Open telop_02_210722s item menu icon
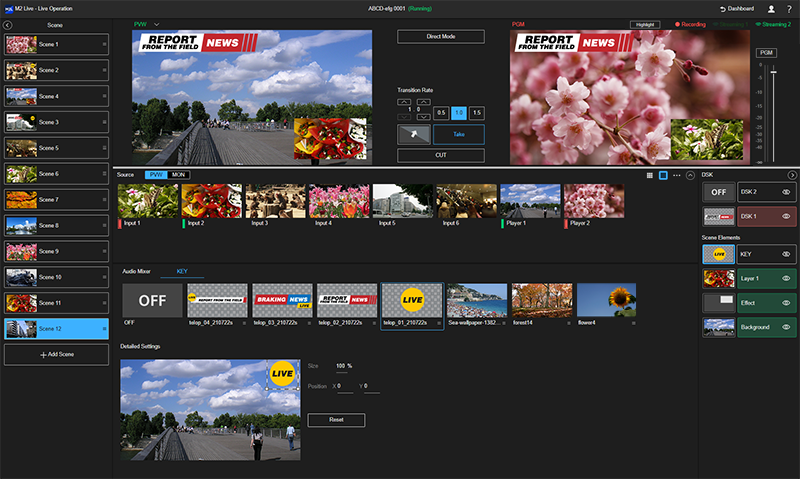This screenshot has width=800, height=479. click(x=374, y=323)
